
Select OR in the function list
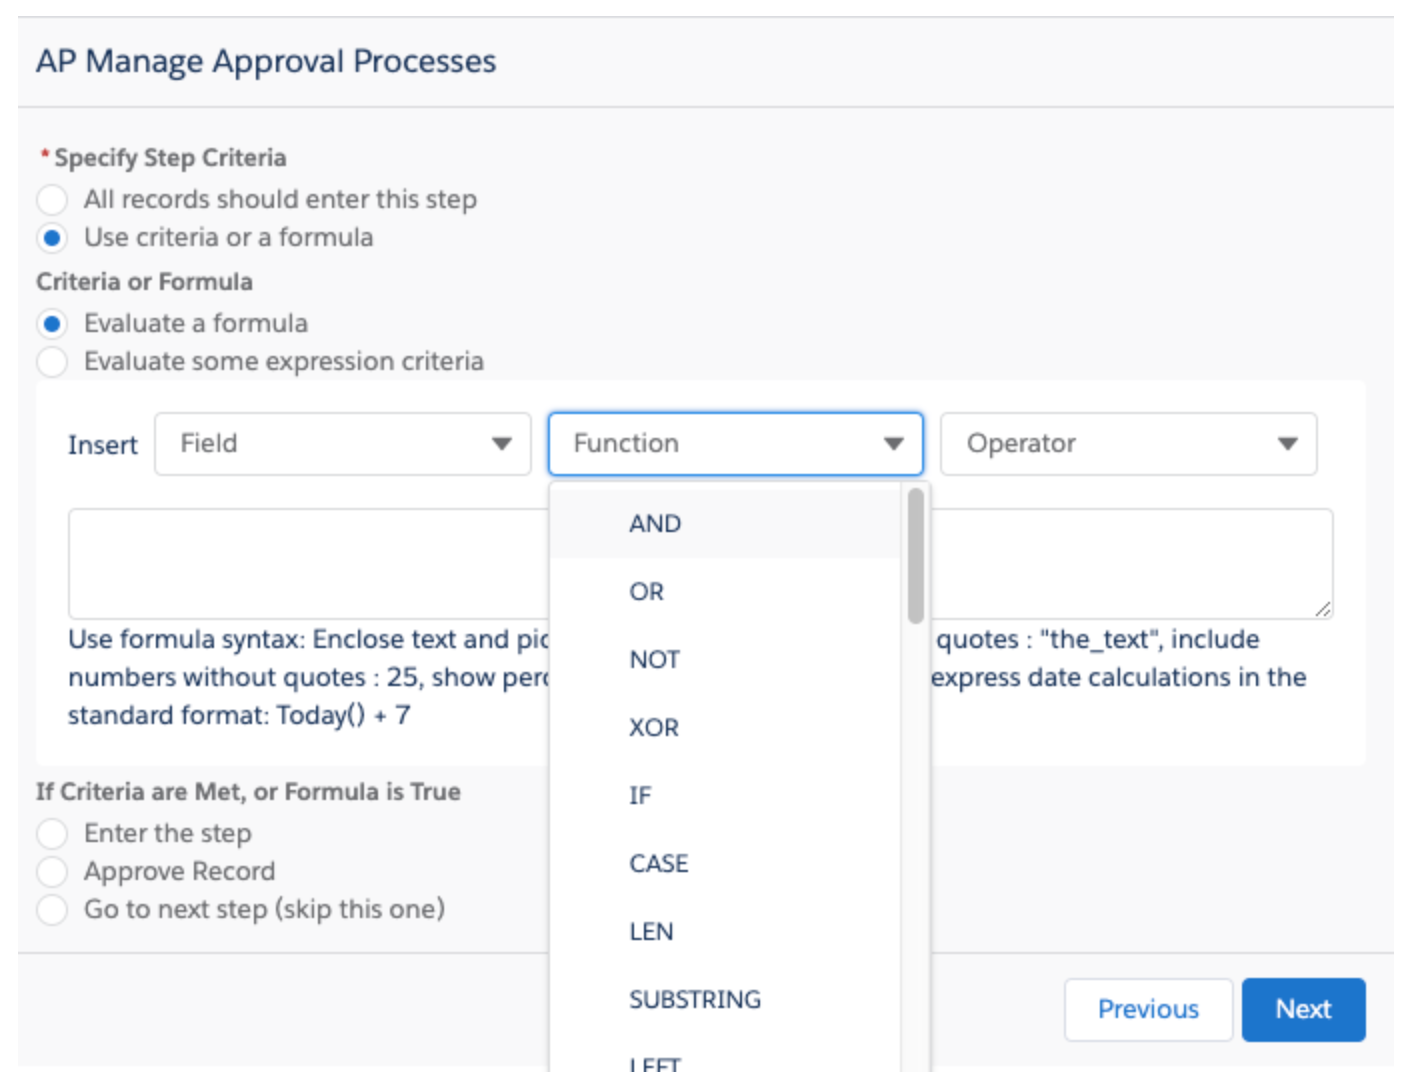point(648,591)
